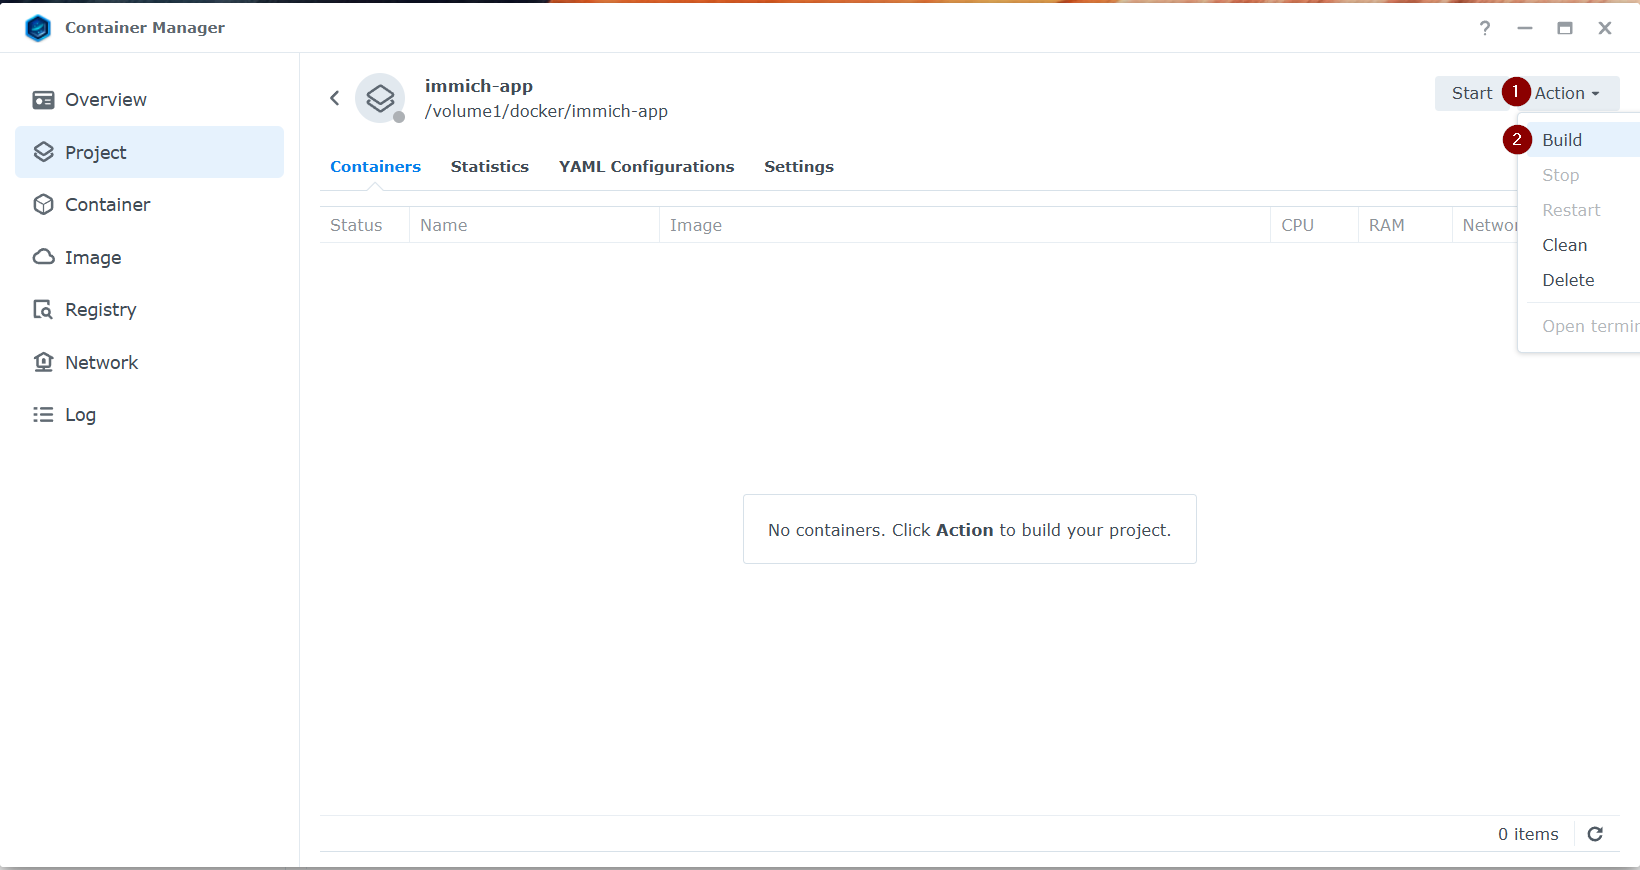The width and height of the screenshot is (1640, 870).
Task: Sort by the RAM column header
Action: [1405, 225]
